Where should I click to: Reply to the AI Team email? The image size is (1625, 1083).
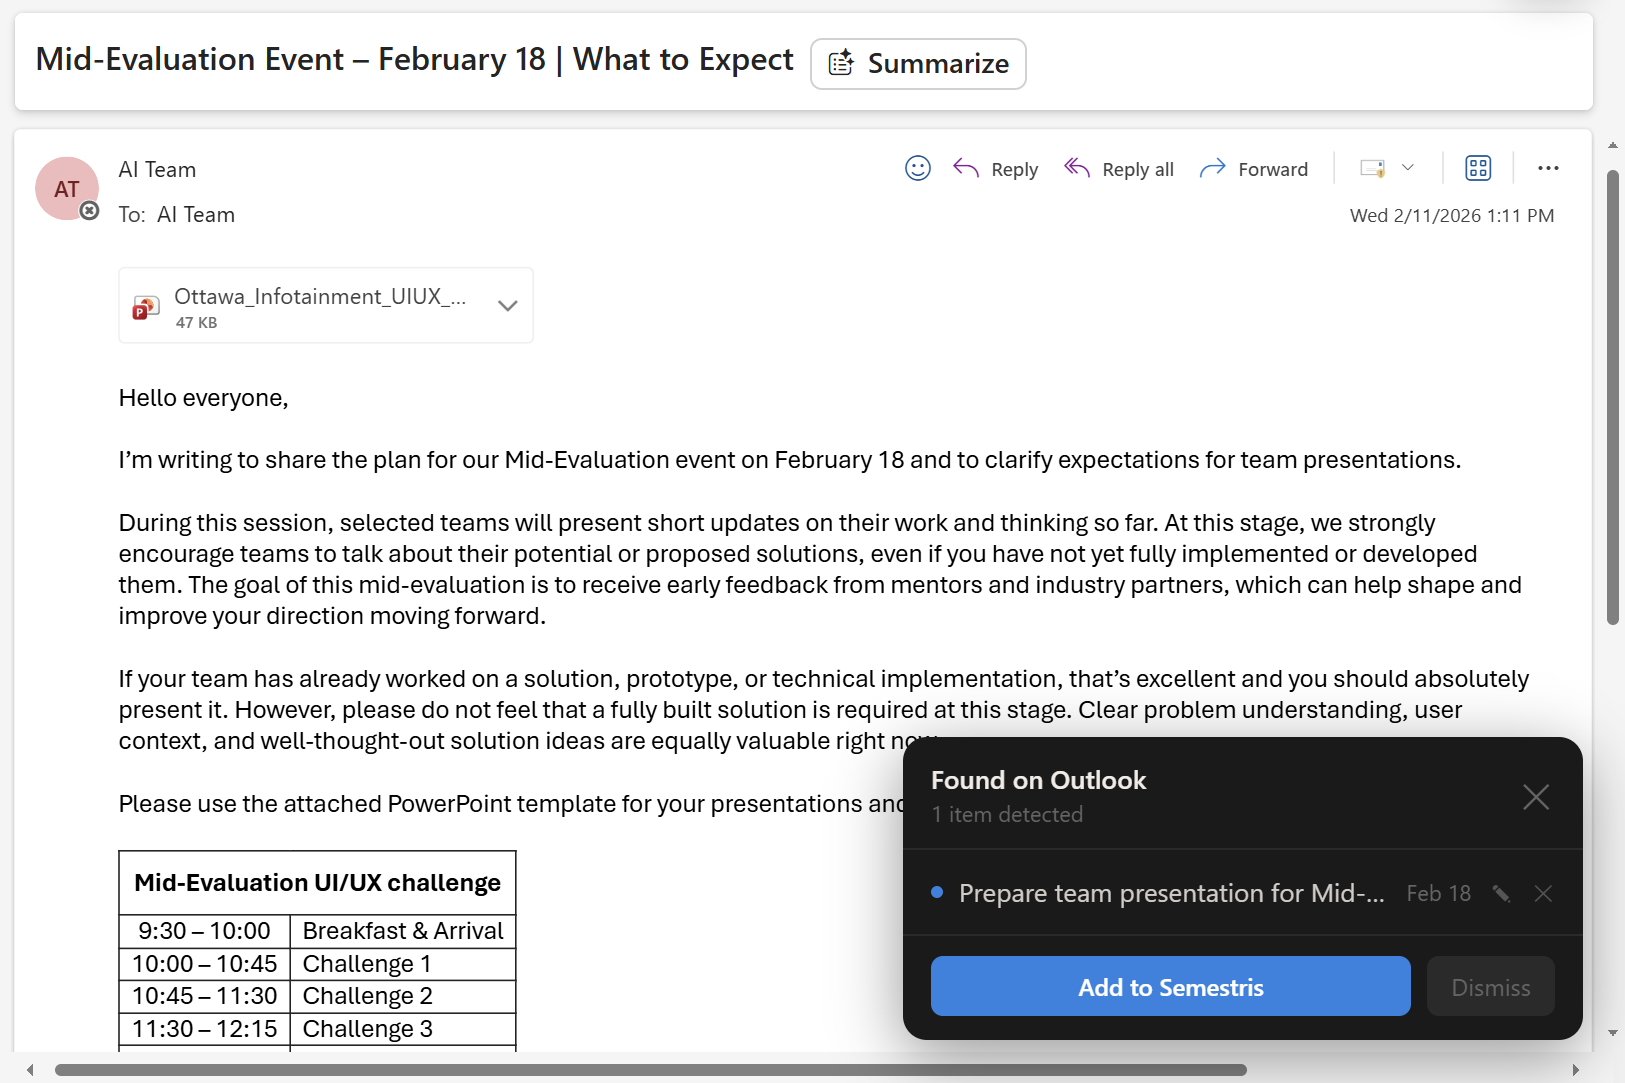click(996, 168)
